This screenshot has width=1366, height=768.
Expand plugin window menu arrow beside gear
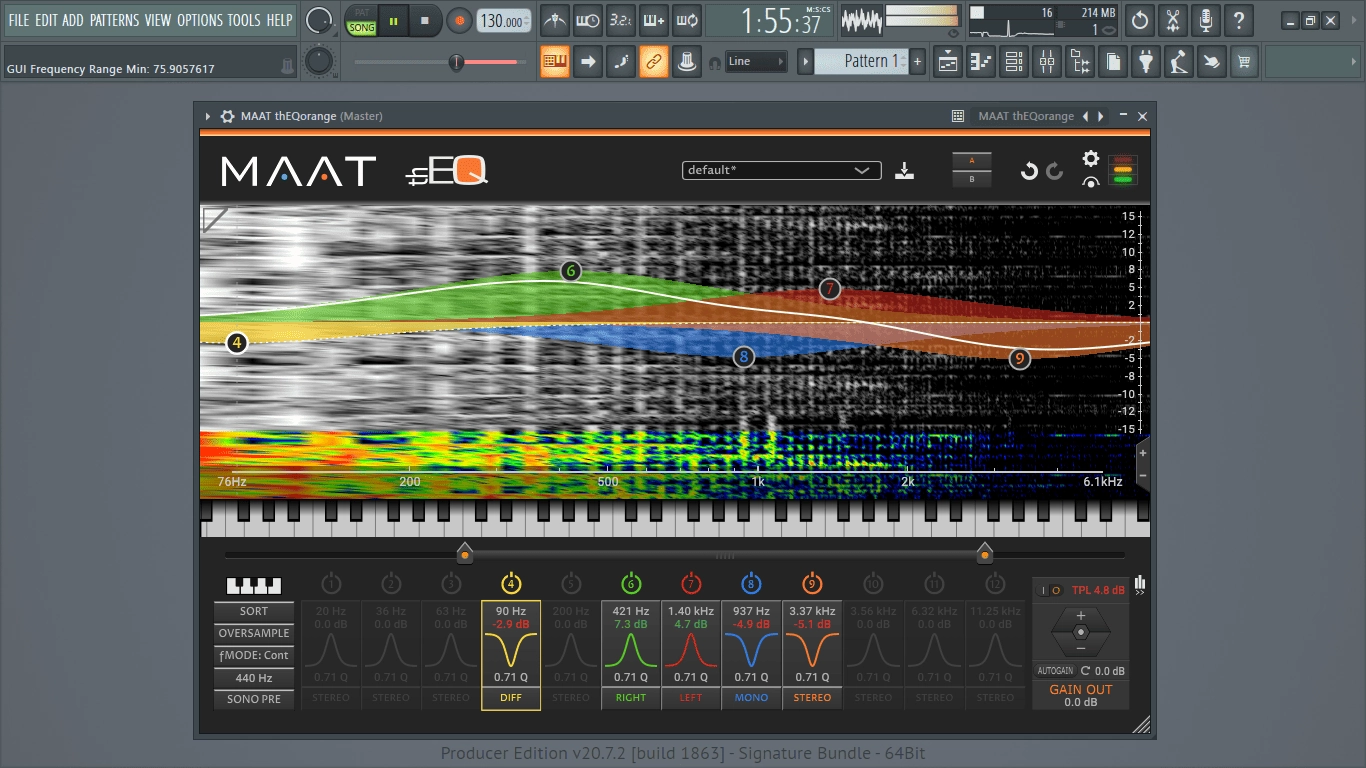208,116
